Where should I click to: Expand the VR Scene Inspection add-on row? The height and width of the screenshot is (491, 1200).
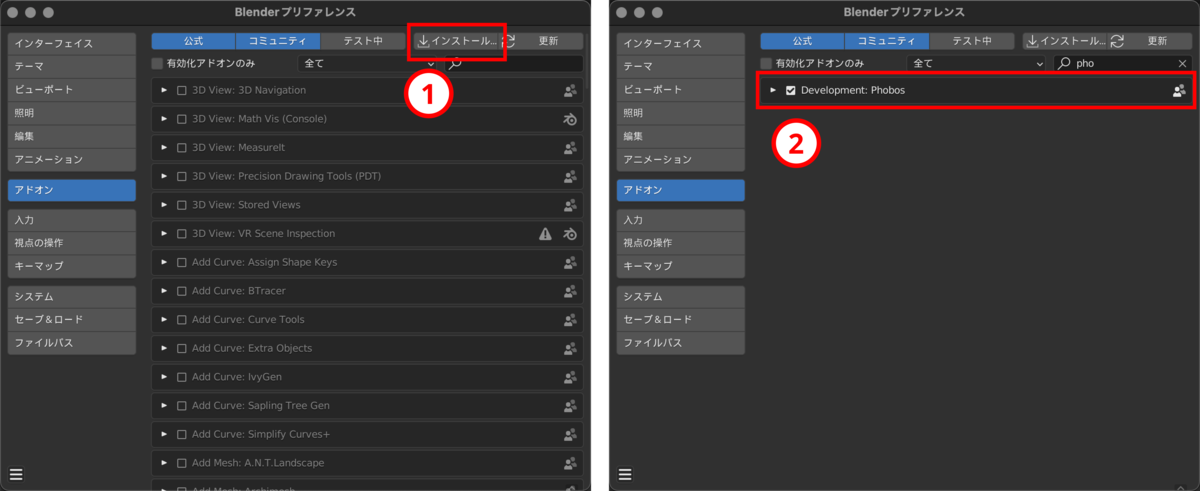tap(164, 233)
